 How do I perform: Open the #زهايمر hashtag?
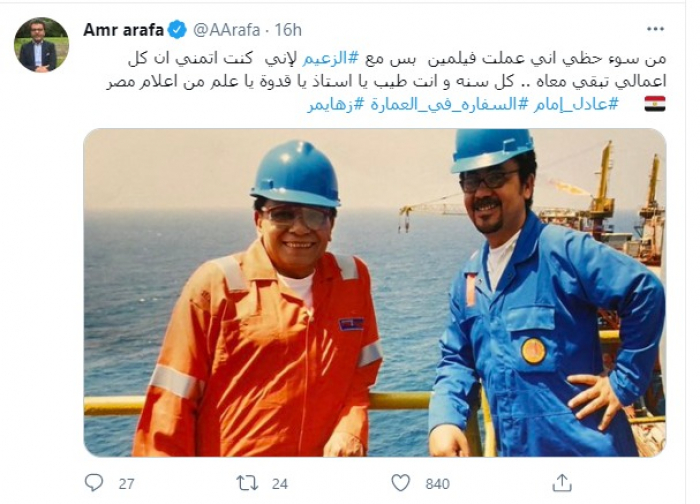click(337, 104)
